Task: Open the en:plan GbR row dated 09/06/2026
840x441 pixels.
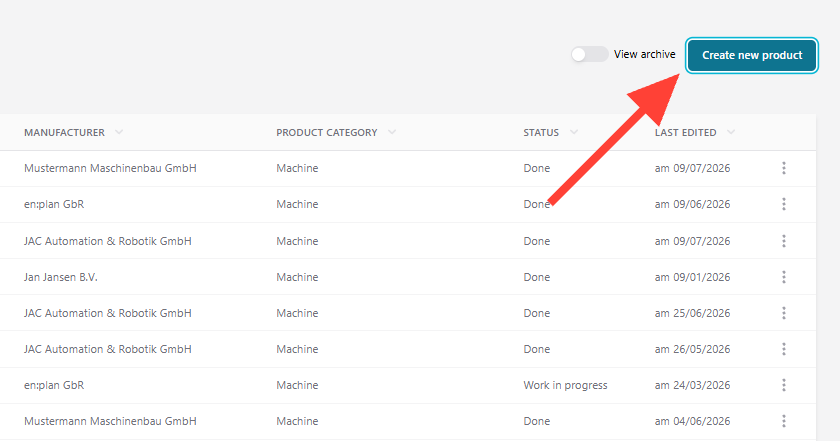Action: tap(408, 204)
